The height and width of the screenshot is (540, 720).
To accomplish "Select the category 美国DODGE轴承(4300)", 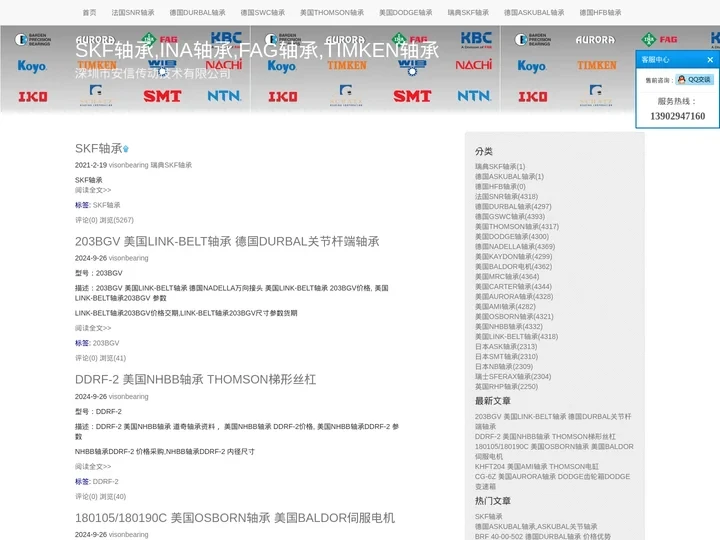I will coord(512,236).
